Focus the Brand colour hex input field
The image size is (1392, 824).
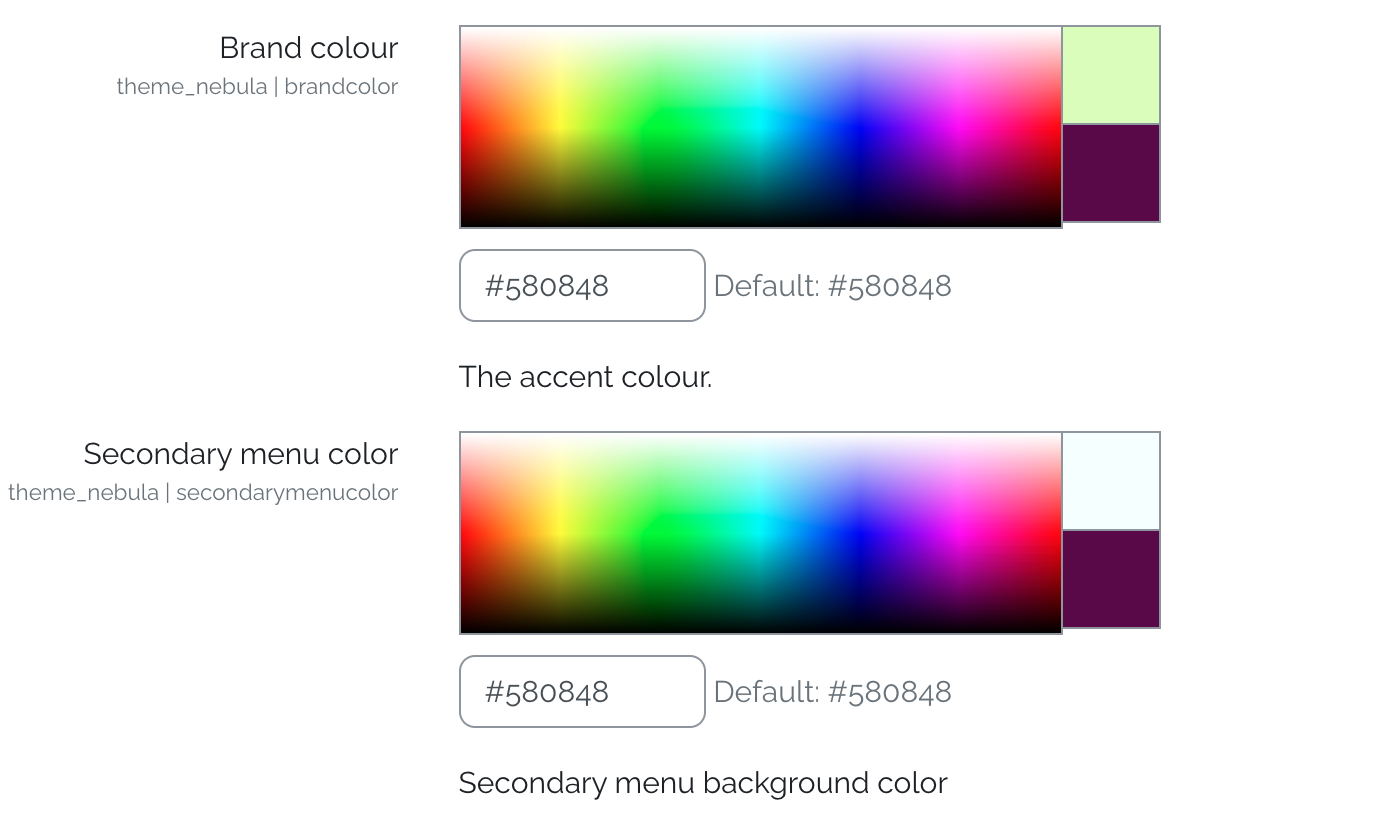(582, 286)
